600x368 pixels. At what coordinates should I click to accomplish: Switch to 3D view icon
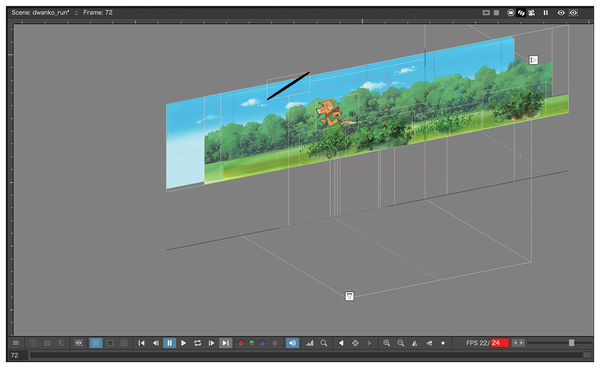[521, 13]
